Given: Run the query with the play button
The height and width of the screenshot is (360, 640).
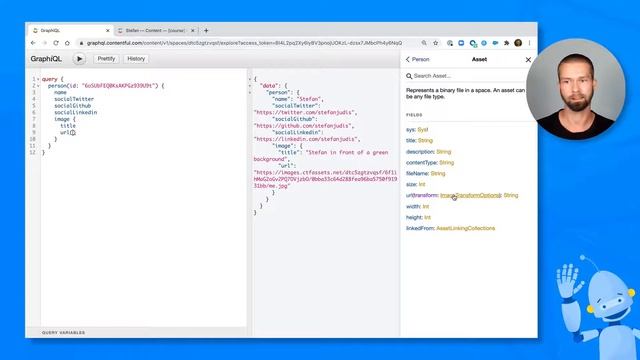Looking at the screenshot, I should (x=79, y=59).
